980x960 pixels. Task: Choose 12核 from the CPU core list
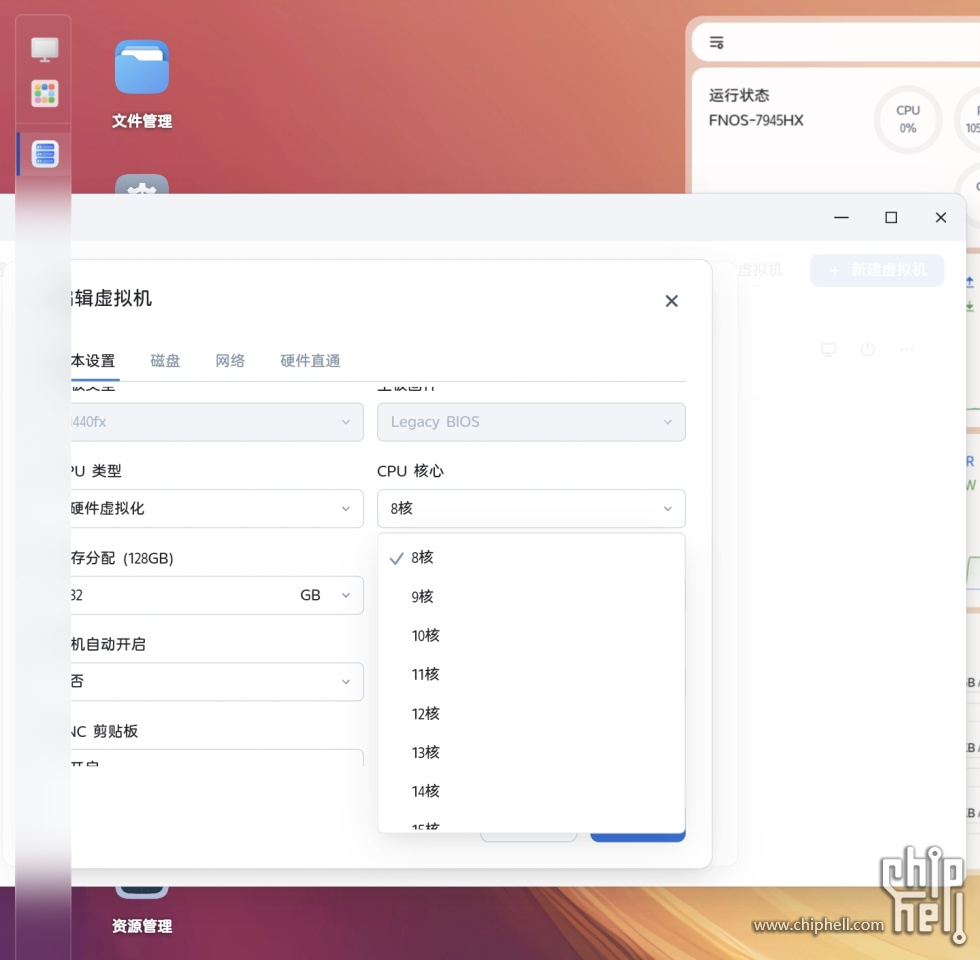(426, 713)
